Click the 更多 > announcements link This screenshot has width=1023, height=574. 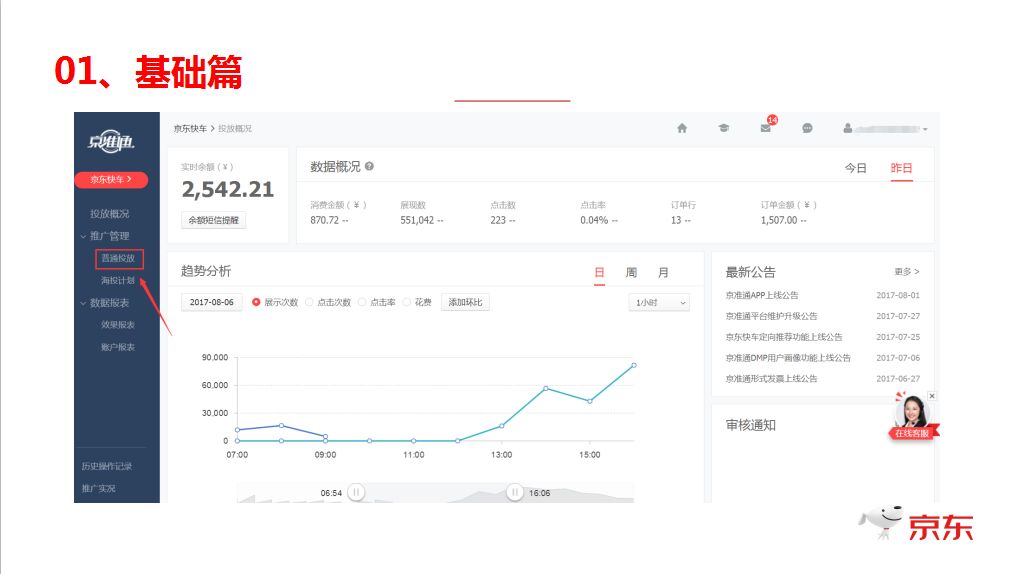907,271
